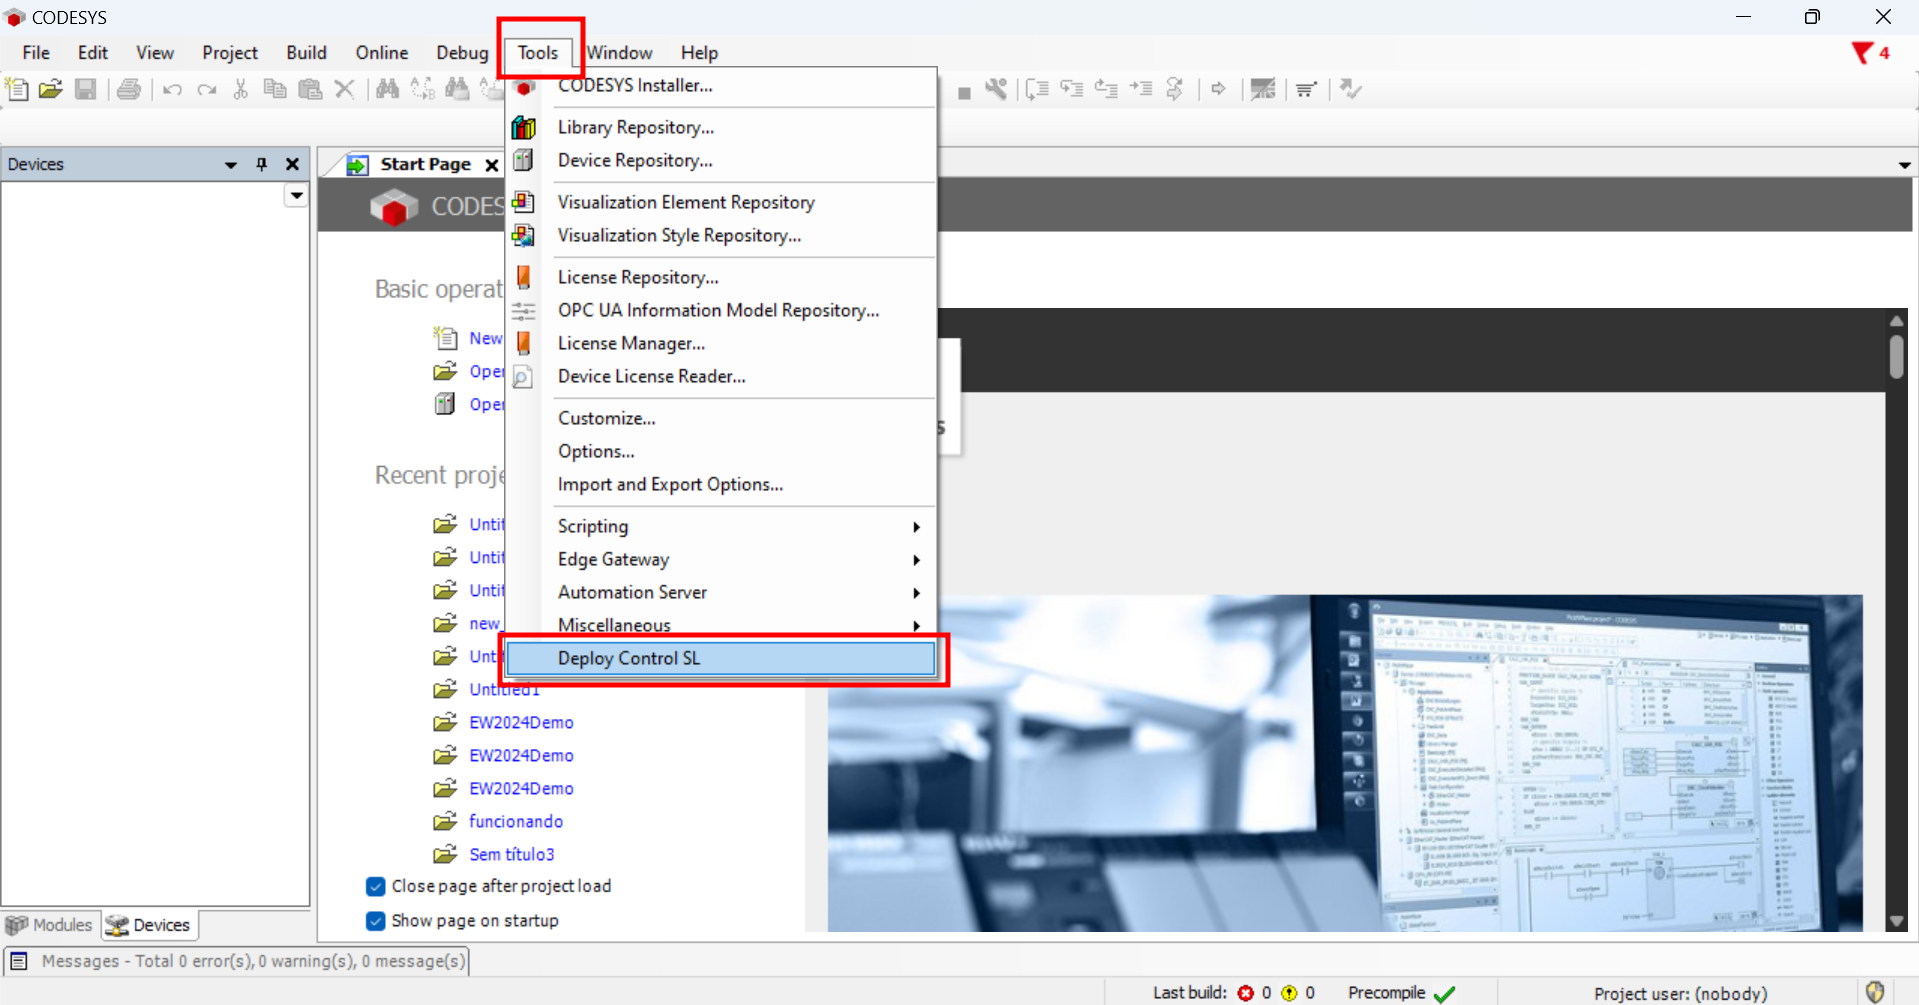This screenshot has width=1919, height=1005.
Task: Cut with the scissors toolbar icon
Action: point(241,89)
